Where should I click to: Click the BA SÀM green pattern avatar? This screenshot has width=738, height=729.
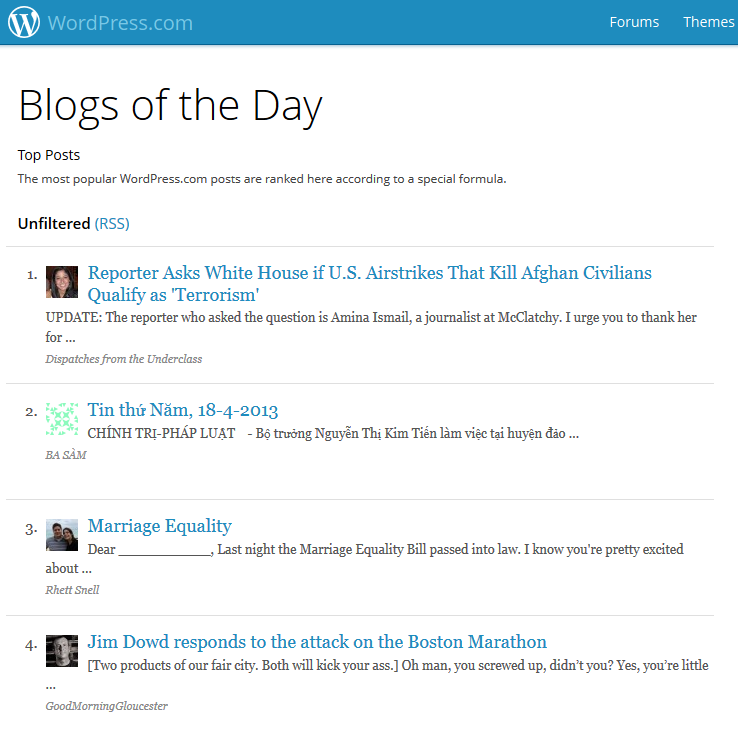coord(62,419)
